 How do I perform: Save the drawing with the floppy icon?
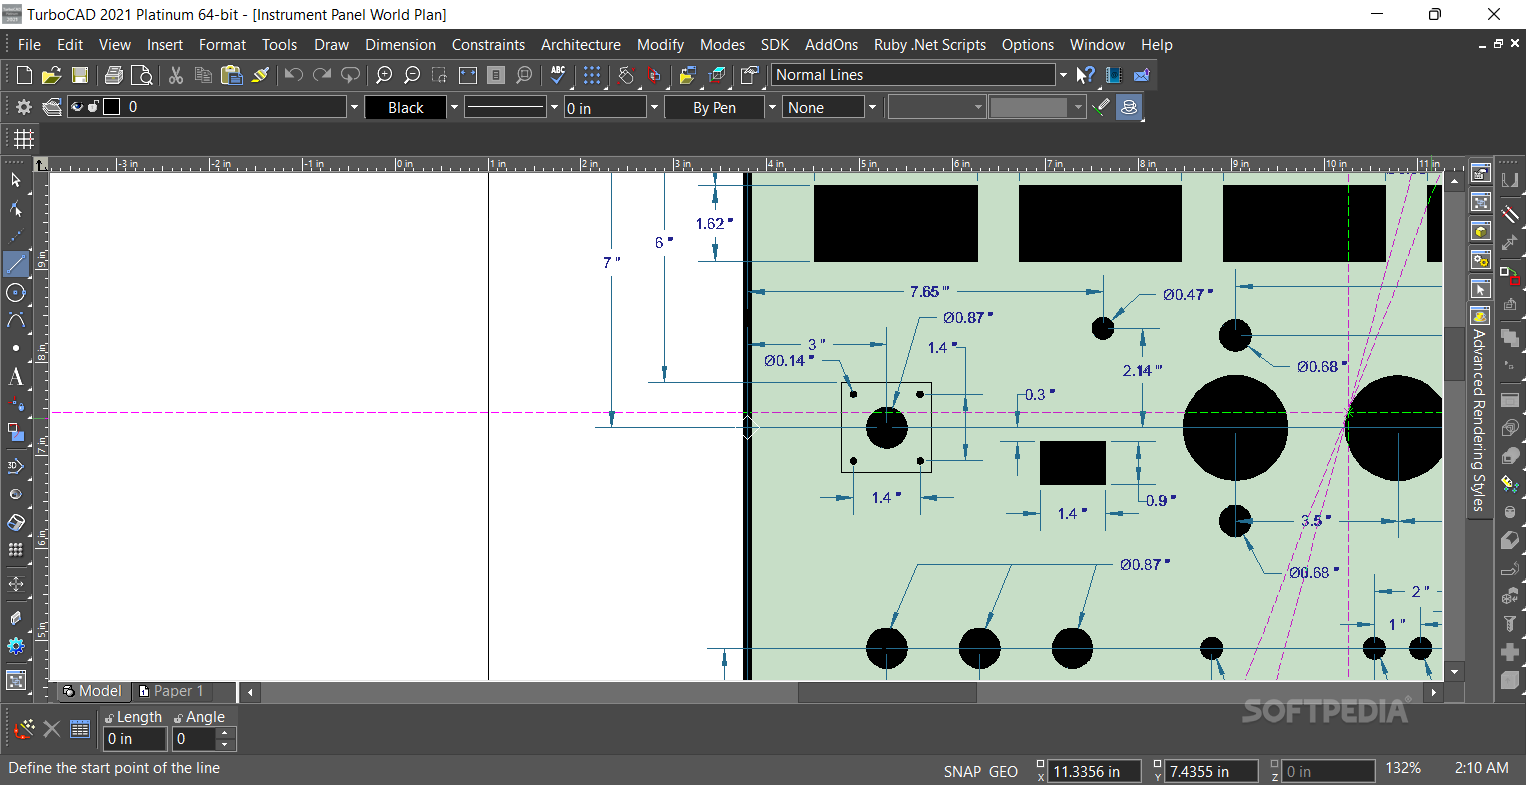click(80, 75)
